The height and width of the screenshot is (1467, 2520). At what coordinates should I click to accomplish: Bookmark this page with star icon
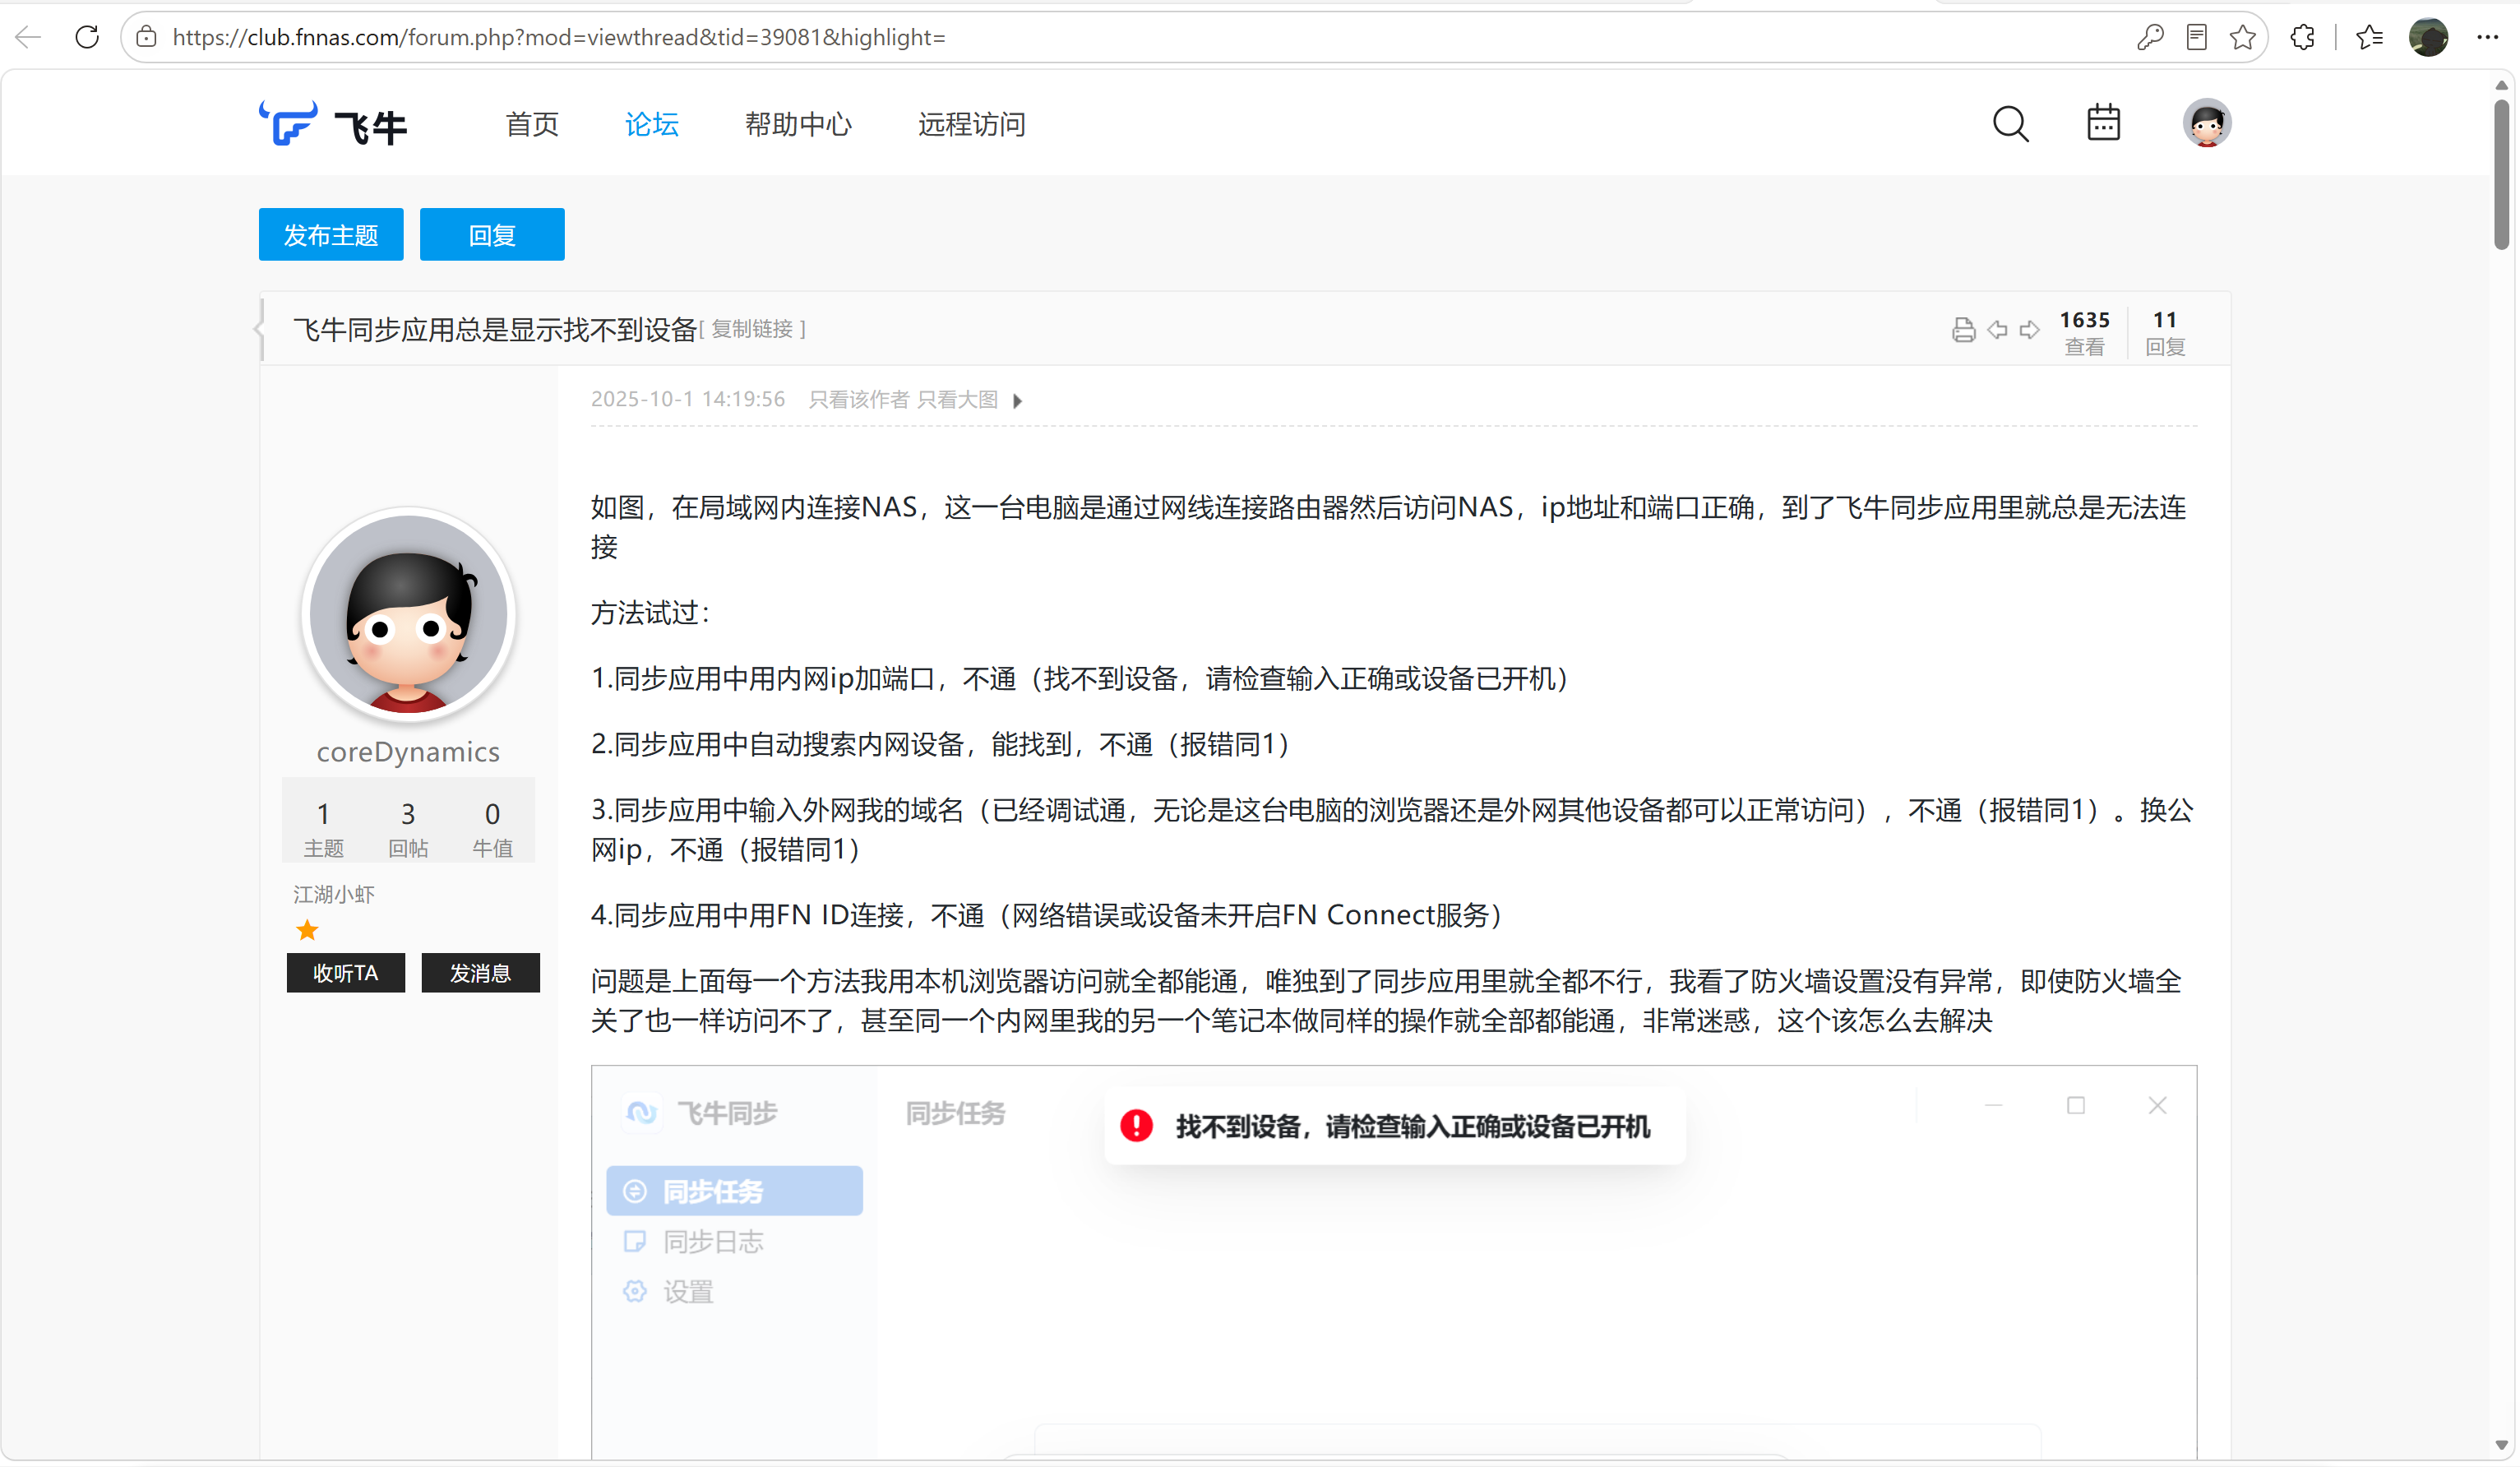pos(2243,37)
